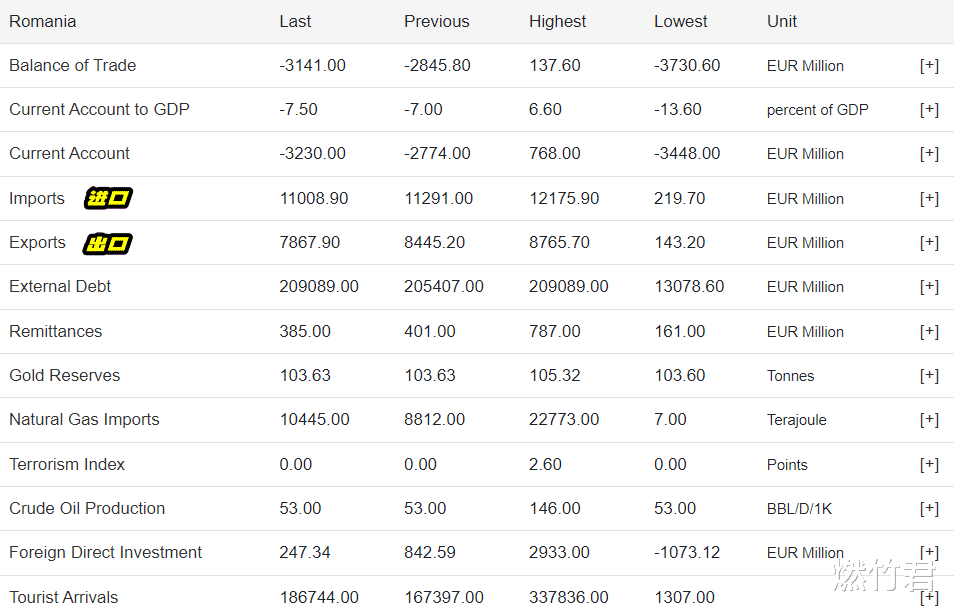954x616 pixels.
Task: Open the Balance of Trade link
Action: coord(73,66)
